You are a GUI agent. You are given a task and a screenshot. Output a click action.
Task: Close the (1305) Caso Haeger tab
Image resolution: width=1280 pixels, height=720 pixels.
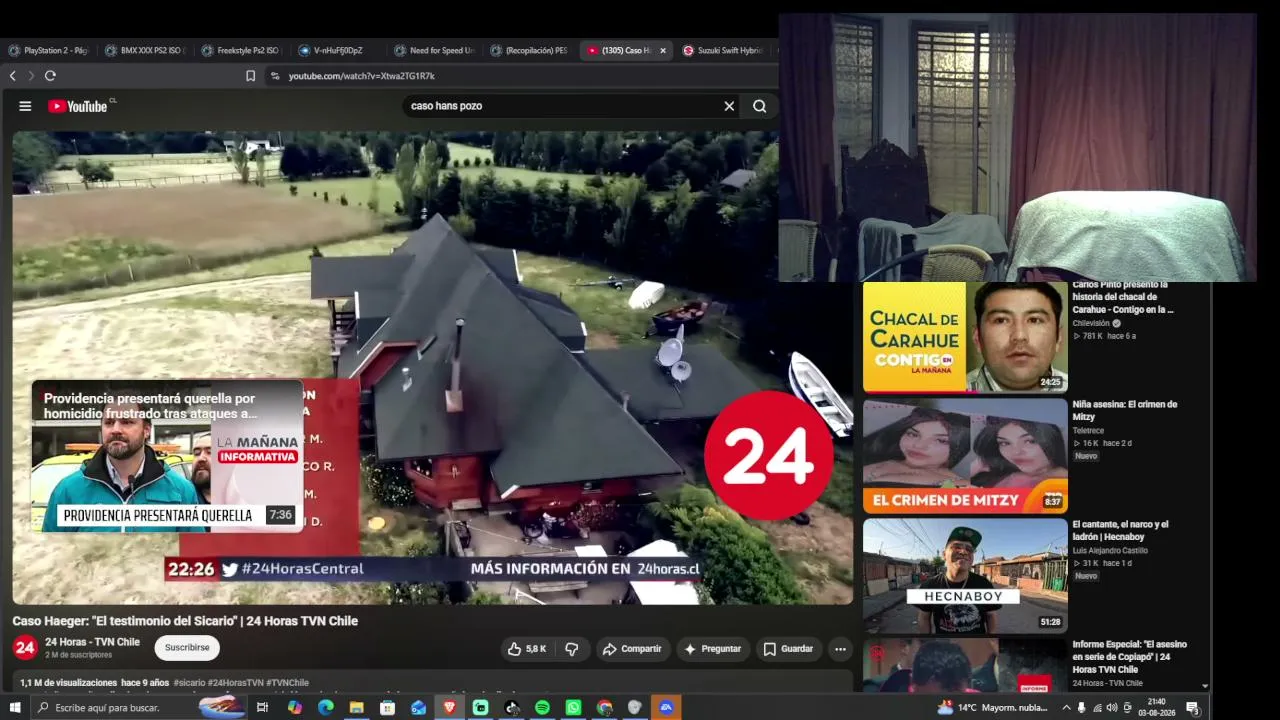pyautogui.click(x=662, y=50)
